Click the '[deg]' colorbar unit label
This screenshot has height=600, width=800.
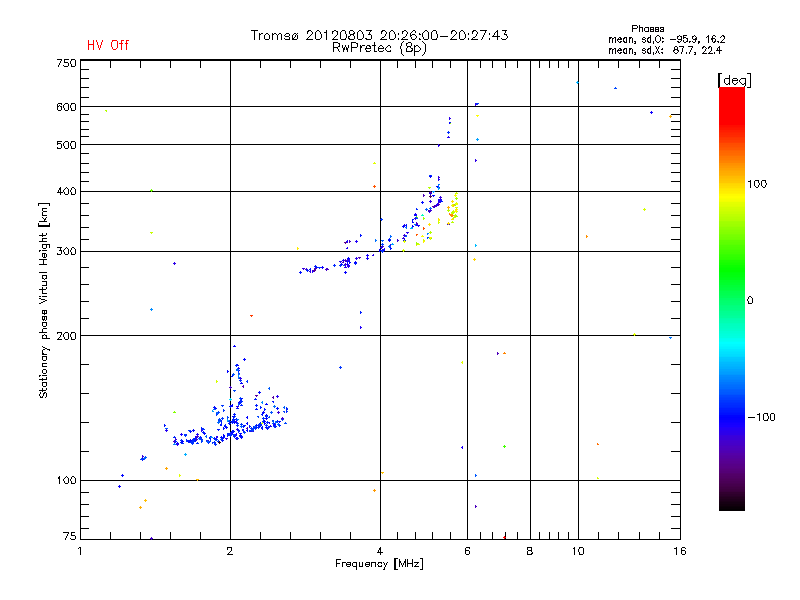(734, 80)
